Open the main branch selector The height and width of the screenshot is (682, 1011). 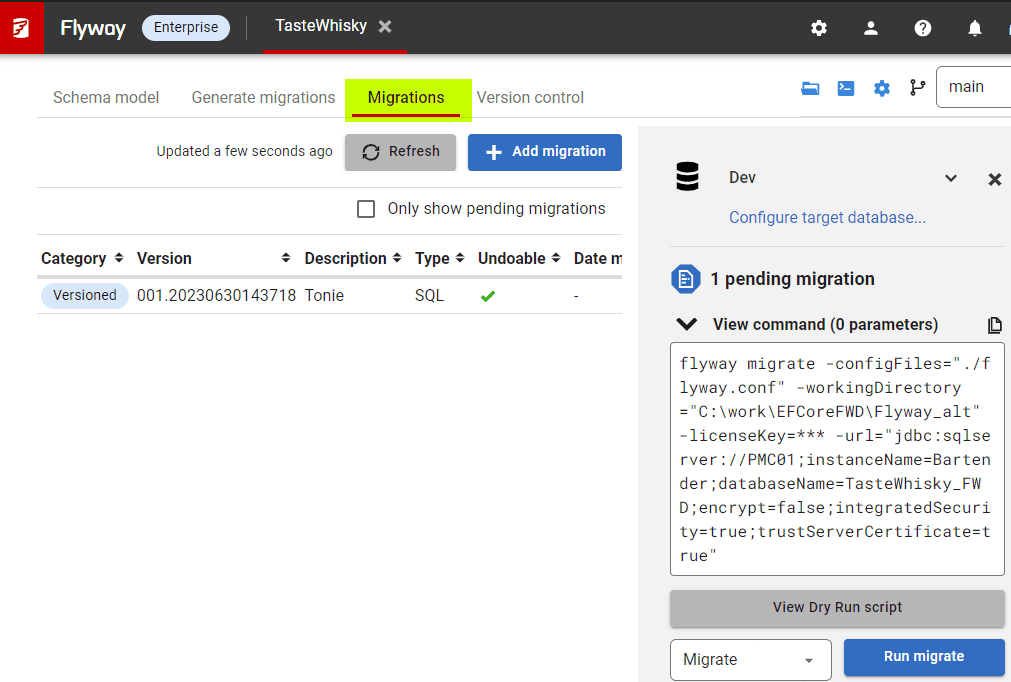tap(974, 87)
